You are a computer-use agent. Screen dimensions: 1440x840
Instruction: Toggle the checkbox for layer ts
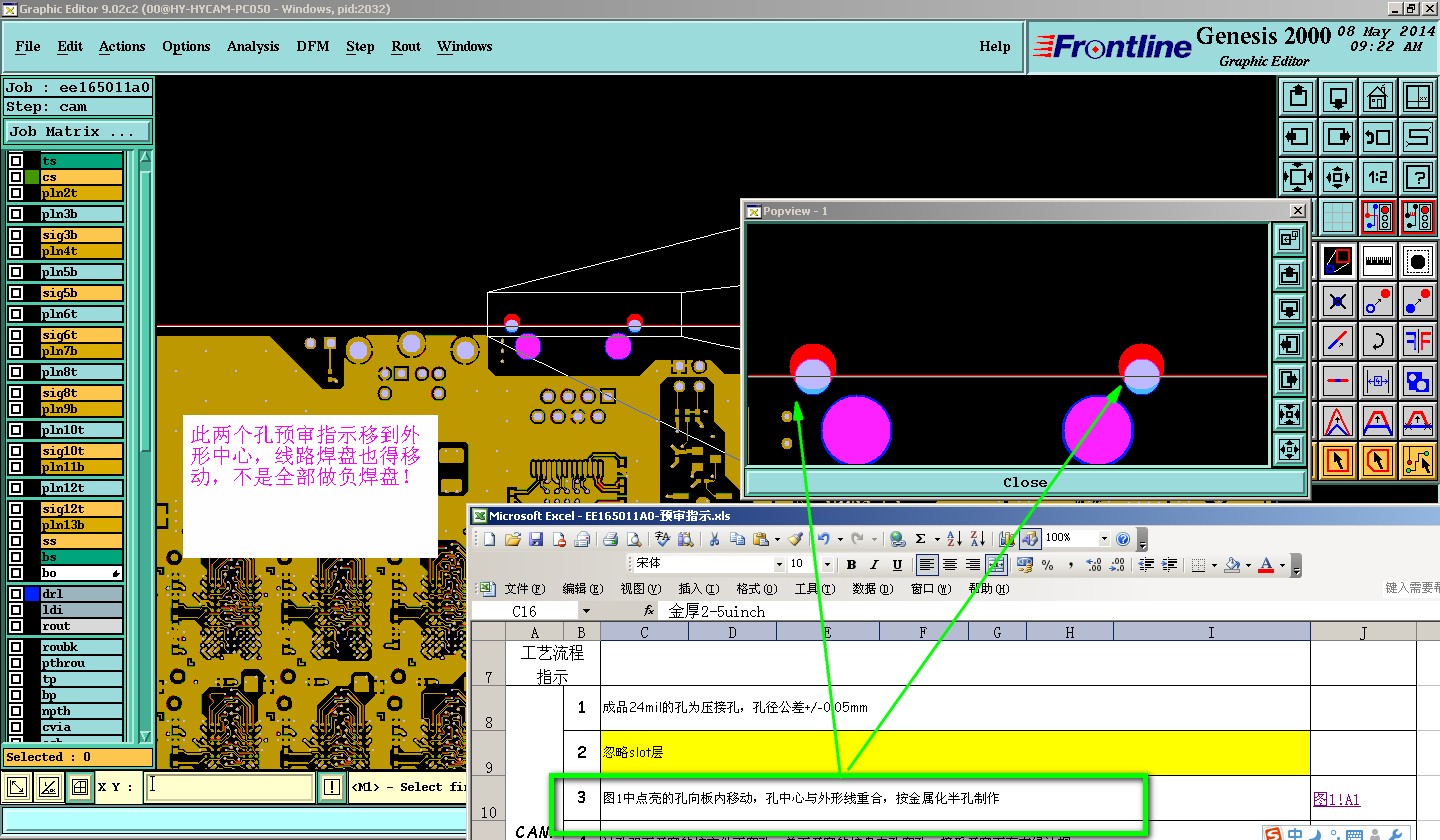point(16,161)
